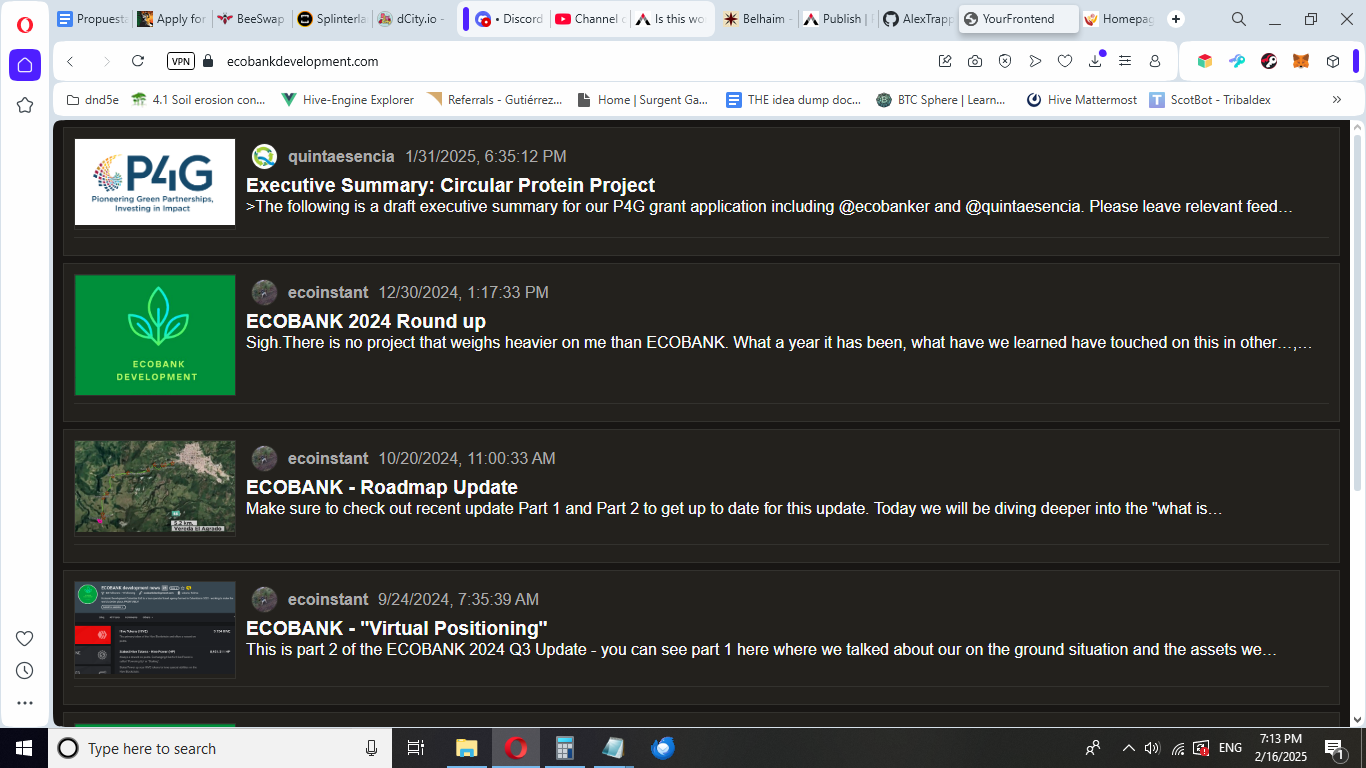This screenshot has height=768, width=1366.
Task: Open the bookmarks star in the sidebar
Action: point(25,105)
